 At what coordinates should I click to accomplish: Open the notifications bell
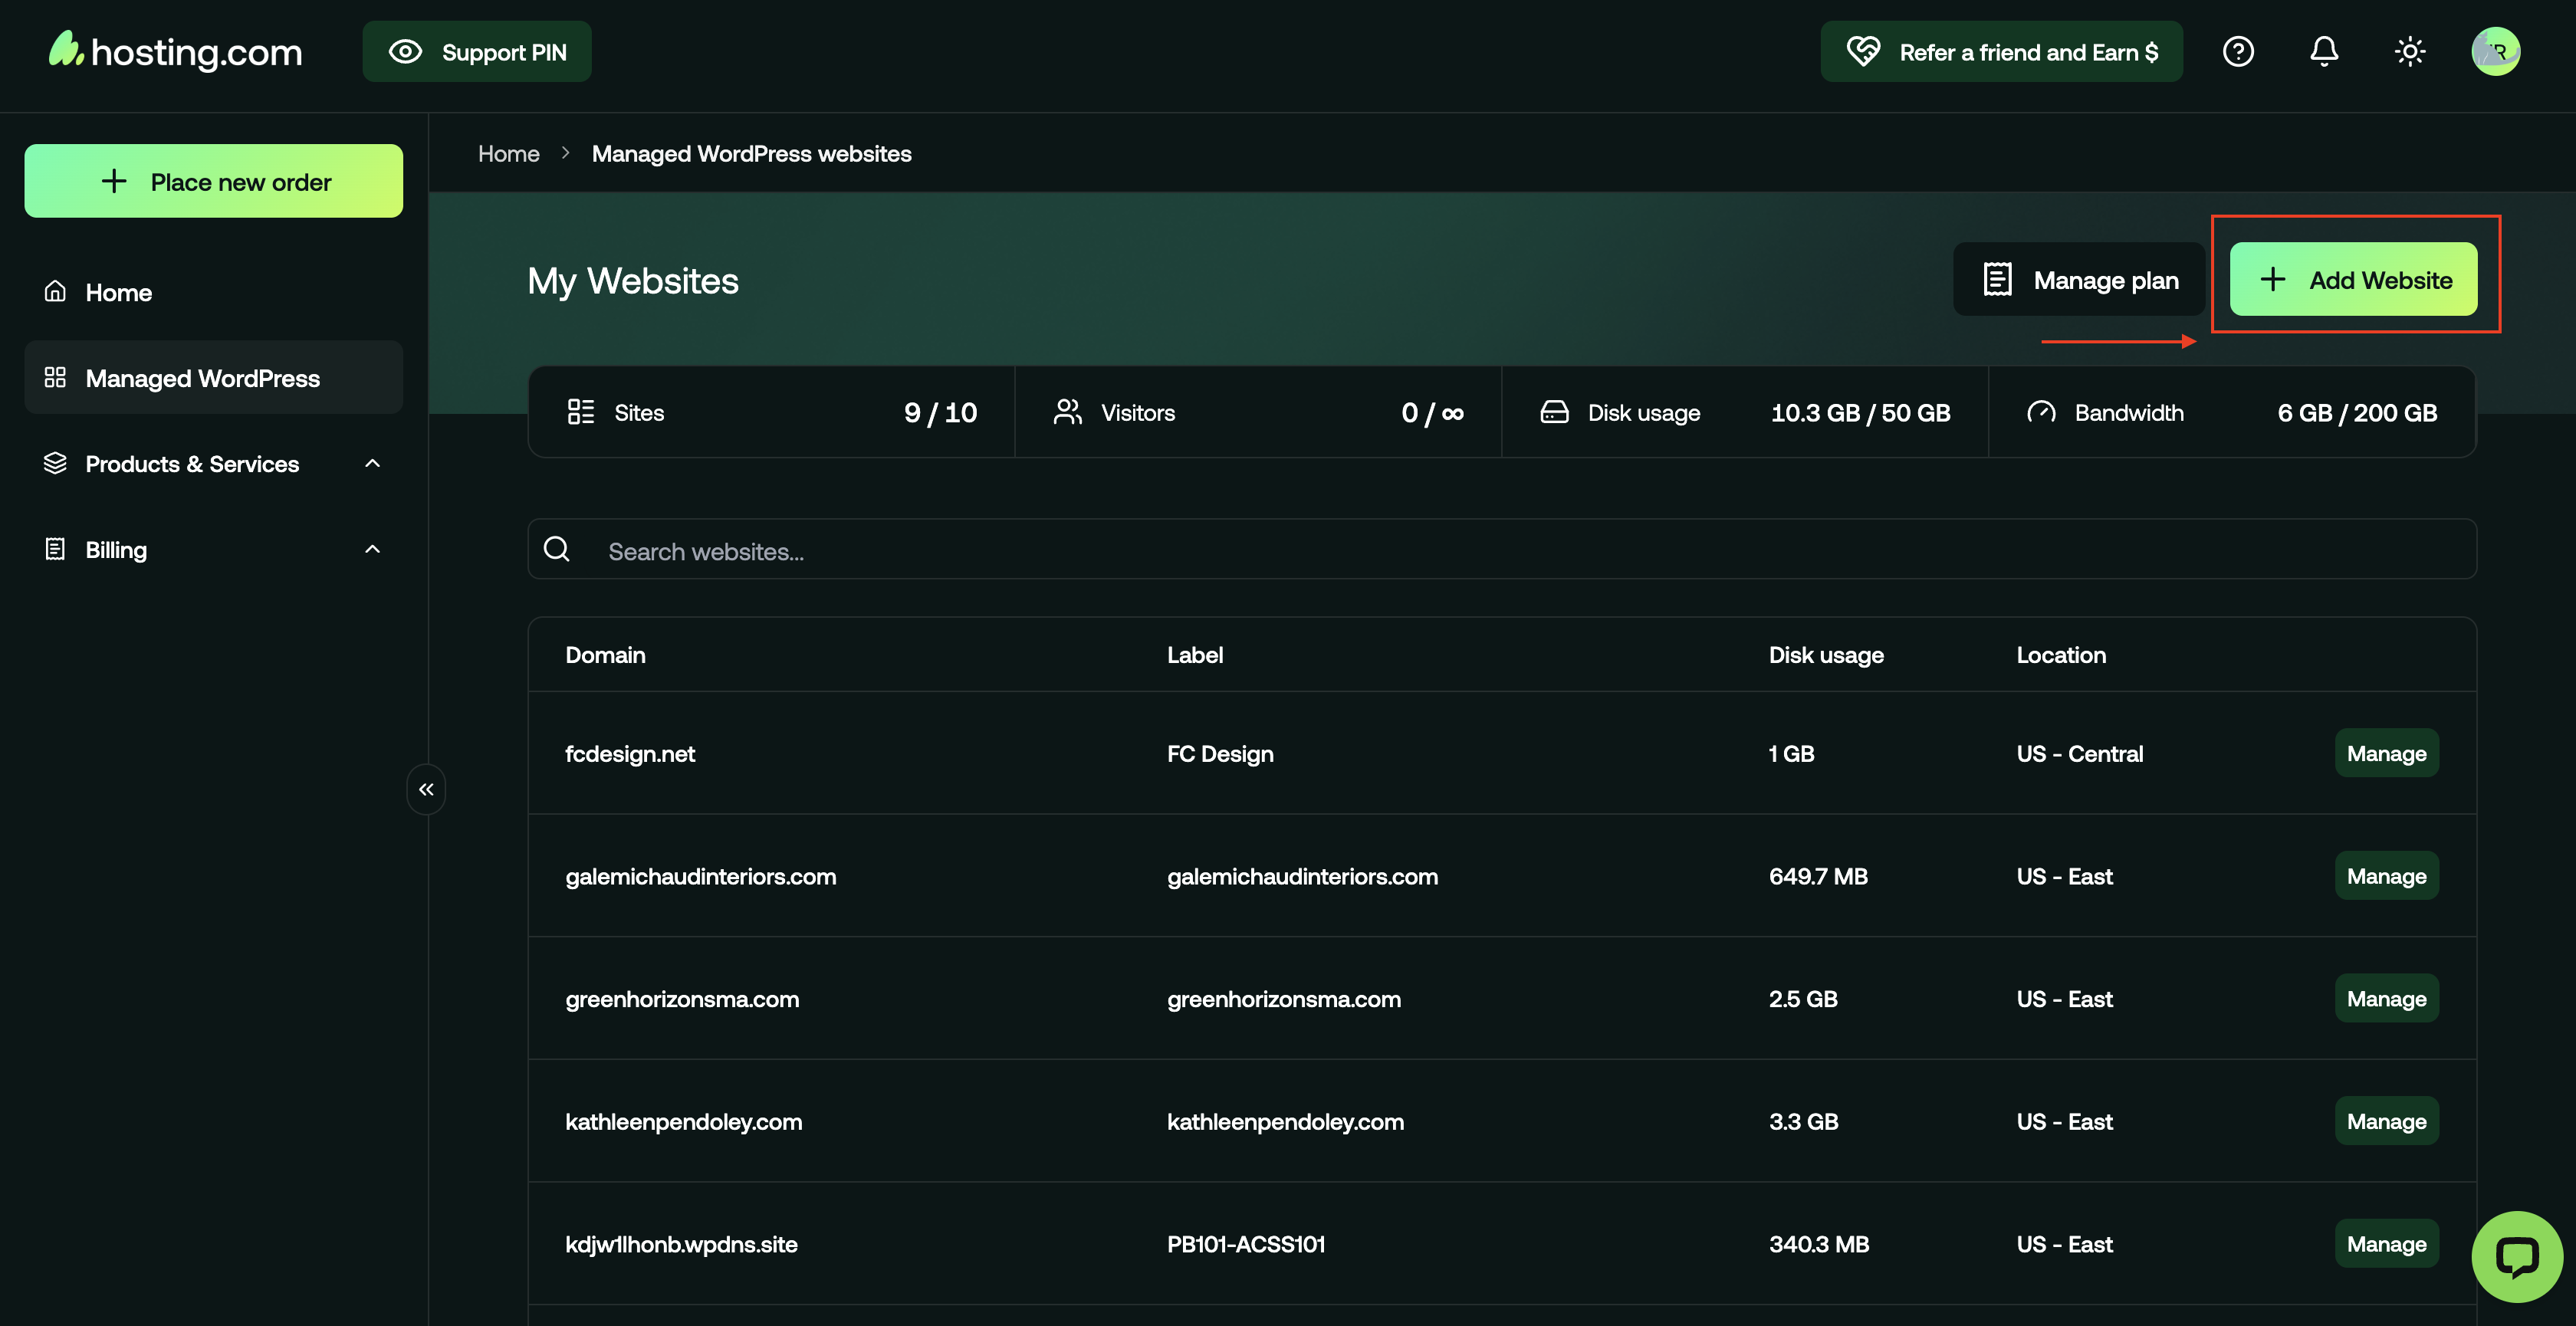[2324, 51]
